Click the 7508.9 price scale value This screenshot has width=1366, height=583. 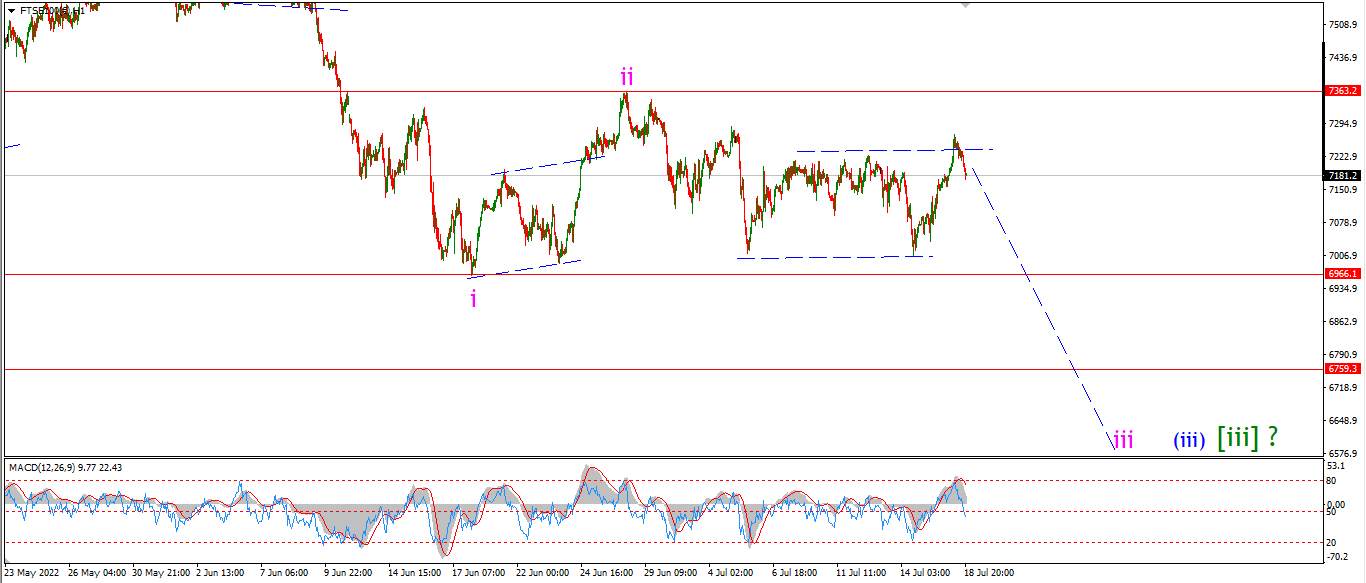[x=1343, y=24]
